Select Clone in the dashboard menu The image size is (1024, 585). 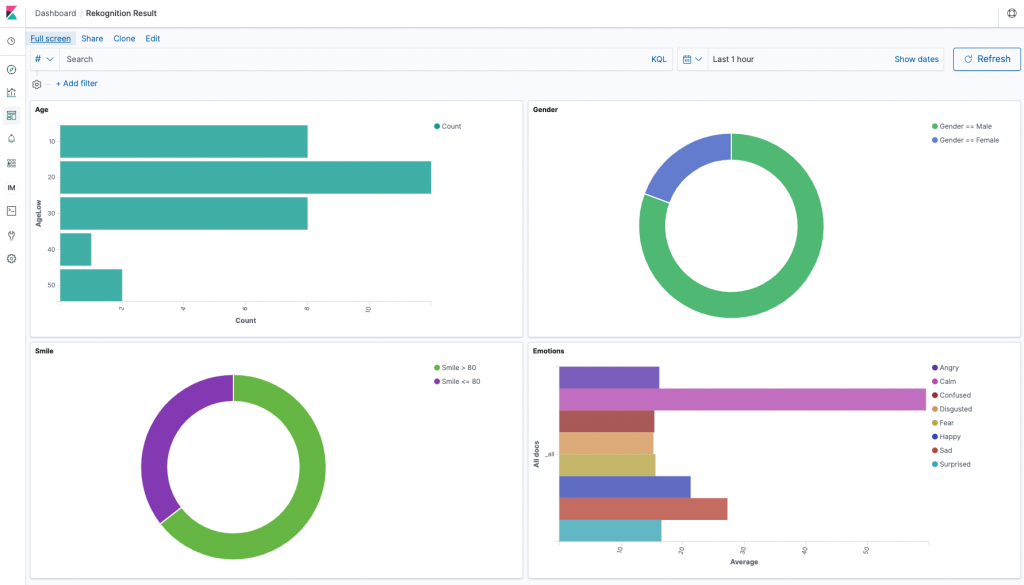pos(124,38)
